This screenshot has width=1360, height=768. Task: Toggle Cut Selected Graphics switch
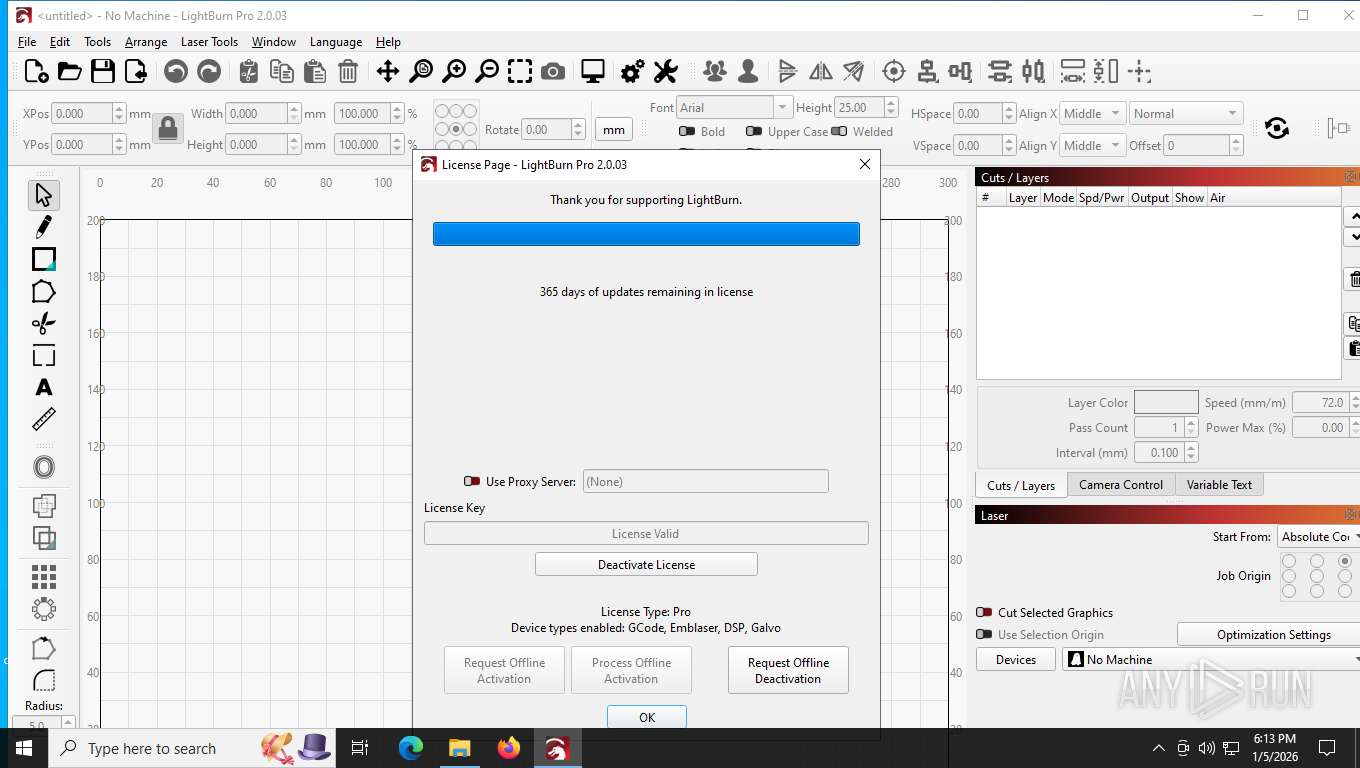click(x=984, y=613)
